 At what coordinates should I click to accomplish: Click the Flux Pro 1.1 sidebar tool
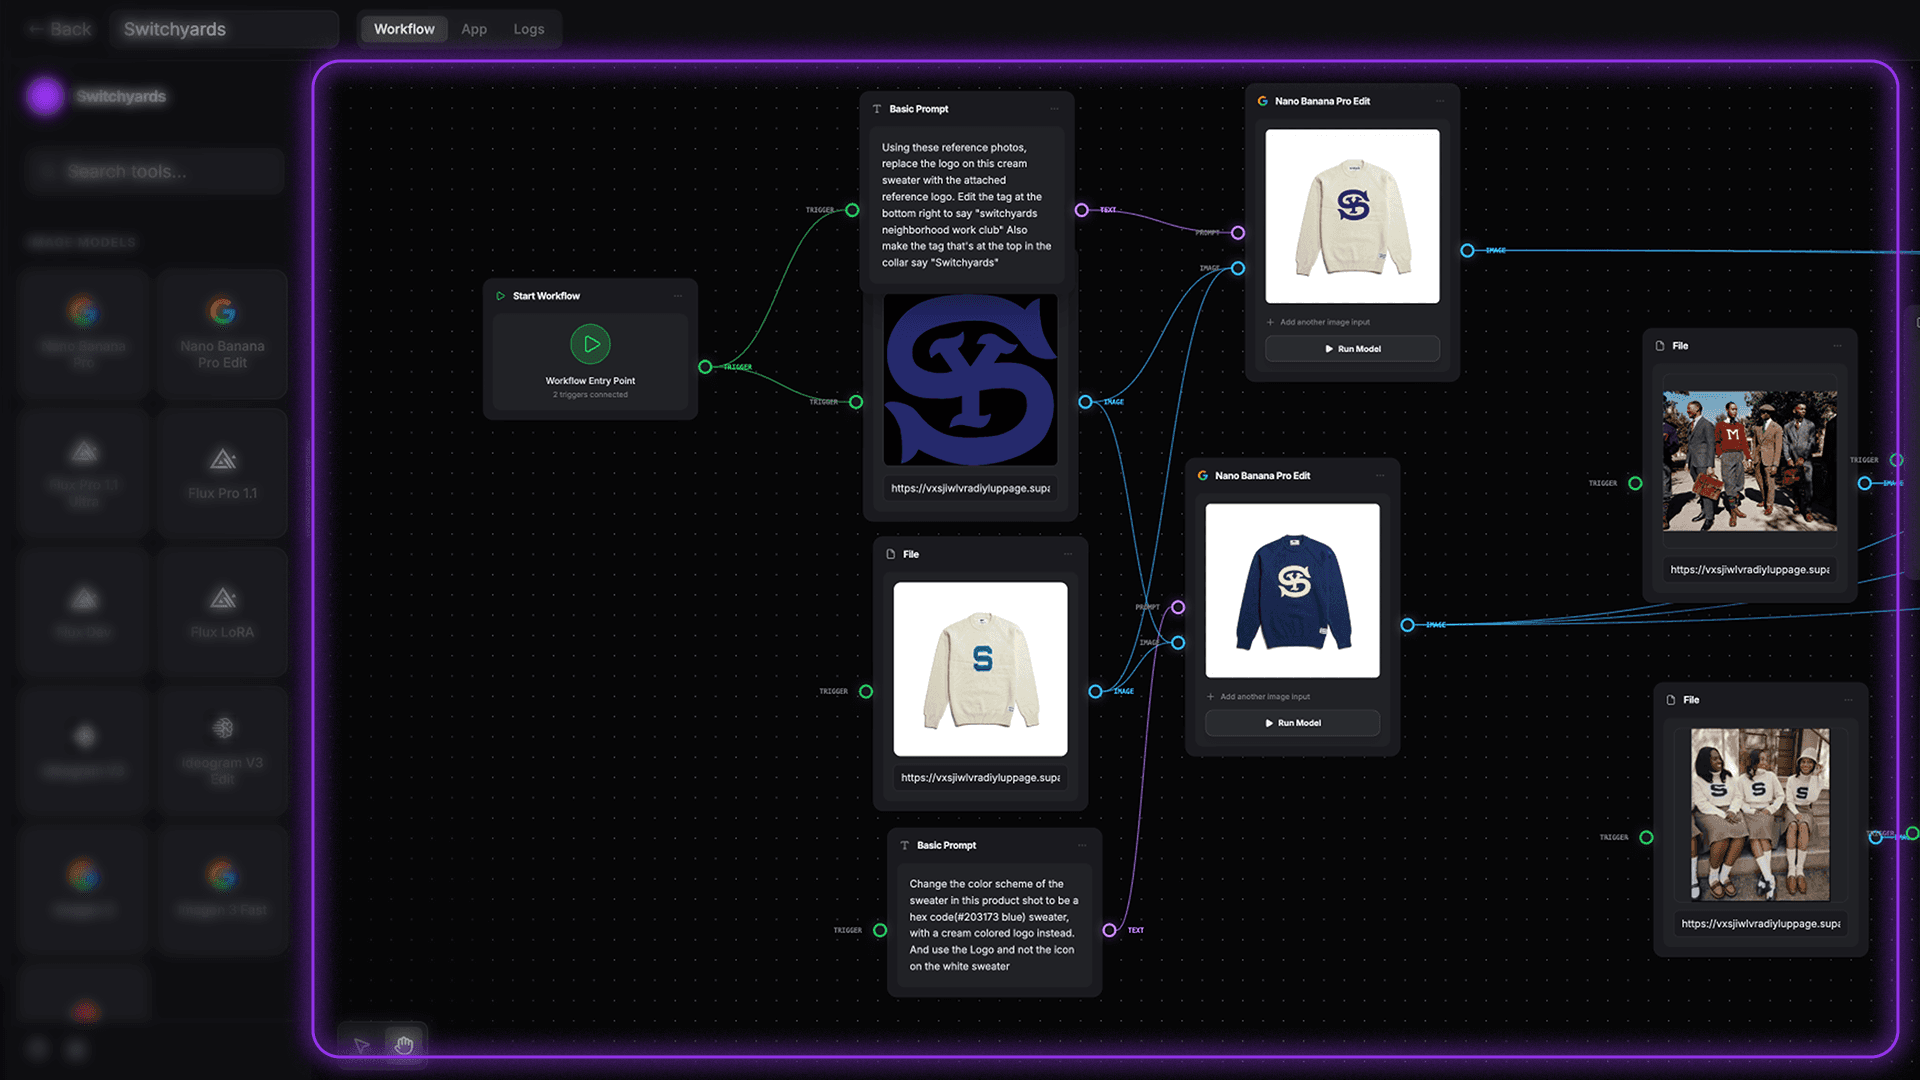tap(222, 473)
